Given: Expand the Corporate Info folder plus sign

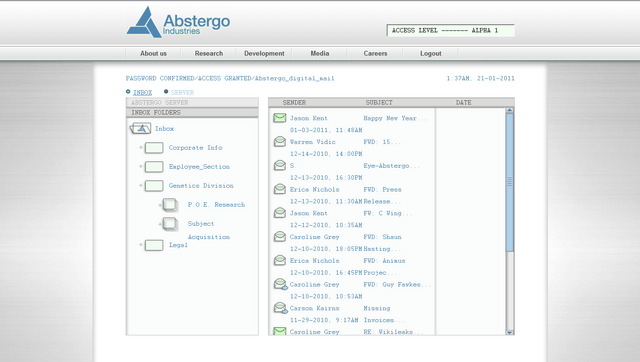Looking at the screenshot, I should point(141,147).
